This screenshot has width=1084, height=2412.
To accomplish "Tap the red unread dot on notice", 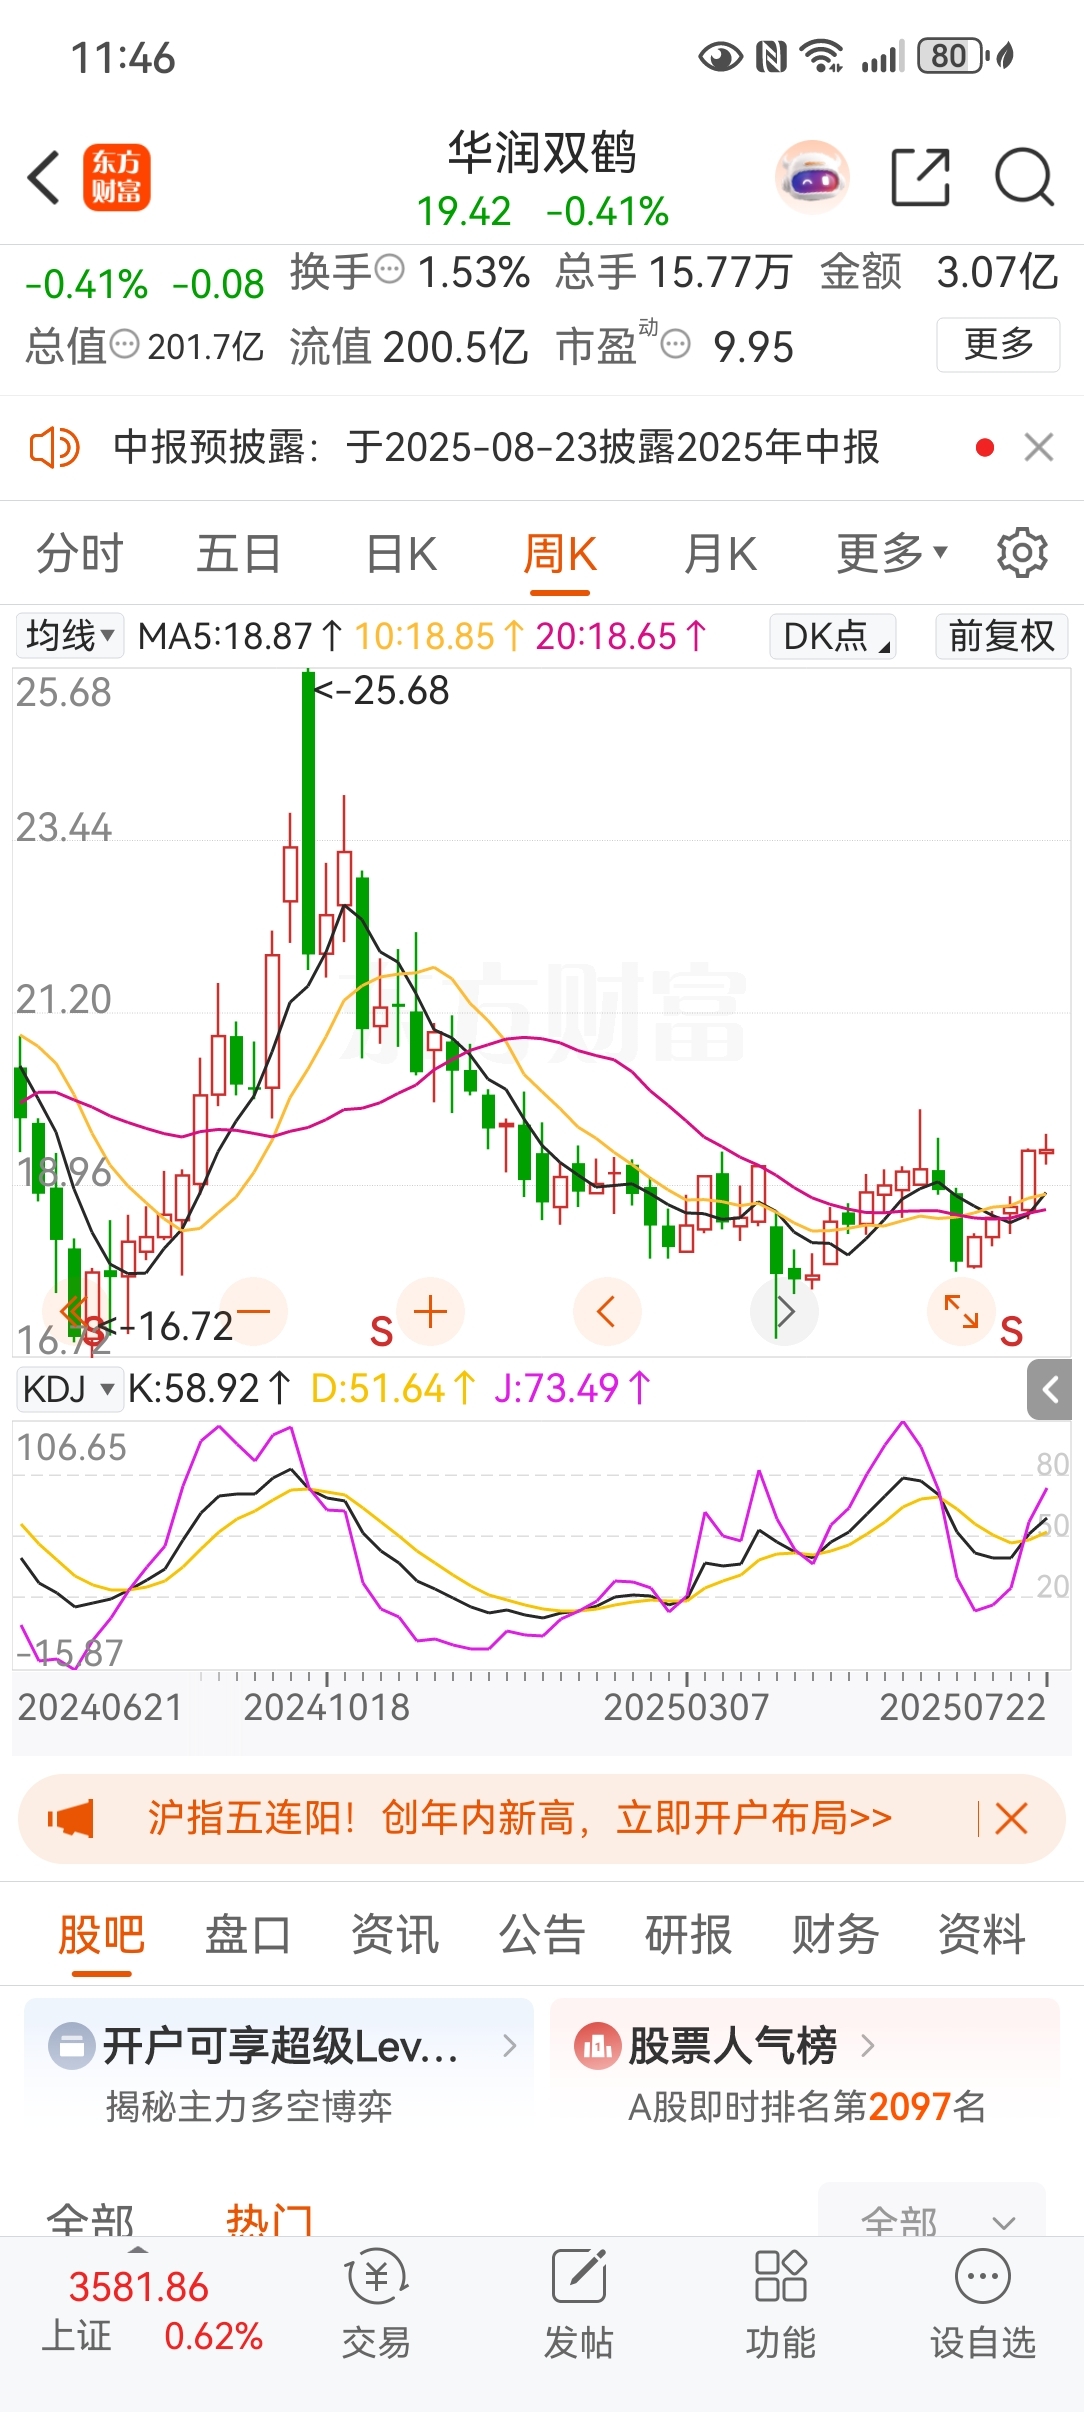I will (985, 447).
